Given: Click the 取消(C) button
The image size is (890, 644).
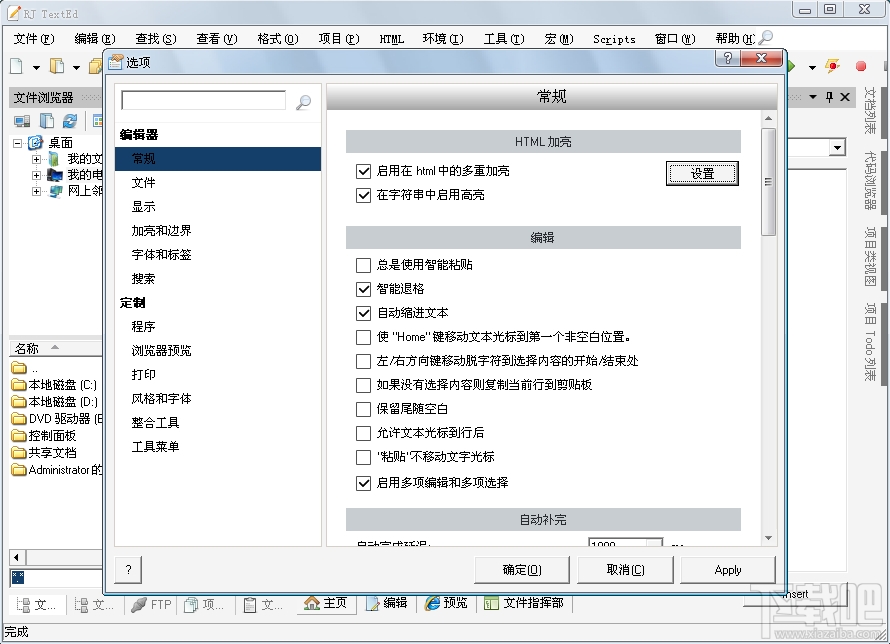Looking at the screenshot, I should pos(625,570).
